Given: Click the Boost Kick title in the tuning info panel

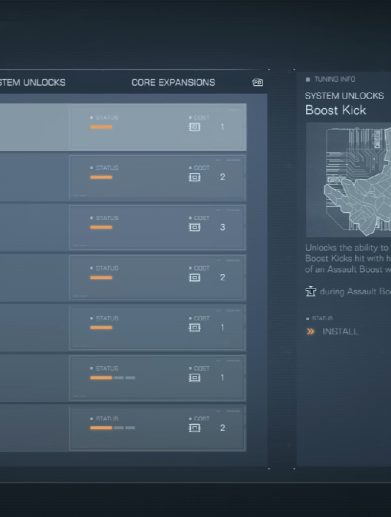Looking at the screenshot, I should tap(336, 110).
